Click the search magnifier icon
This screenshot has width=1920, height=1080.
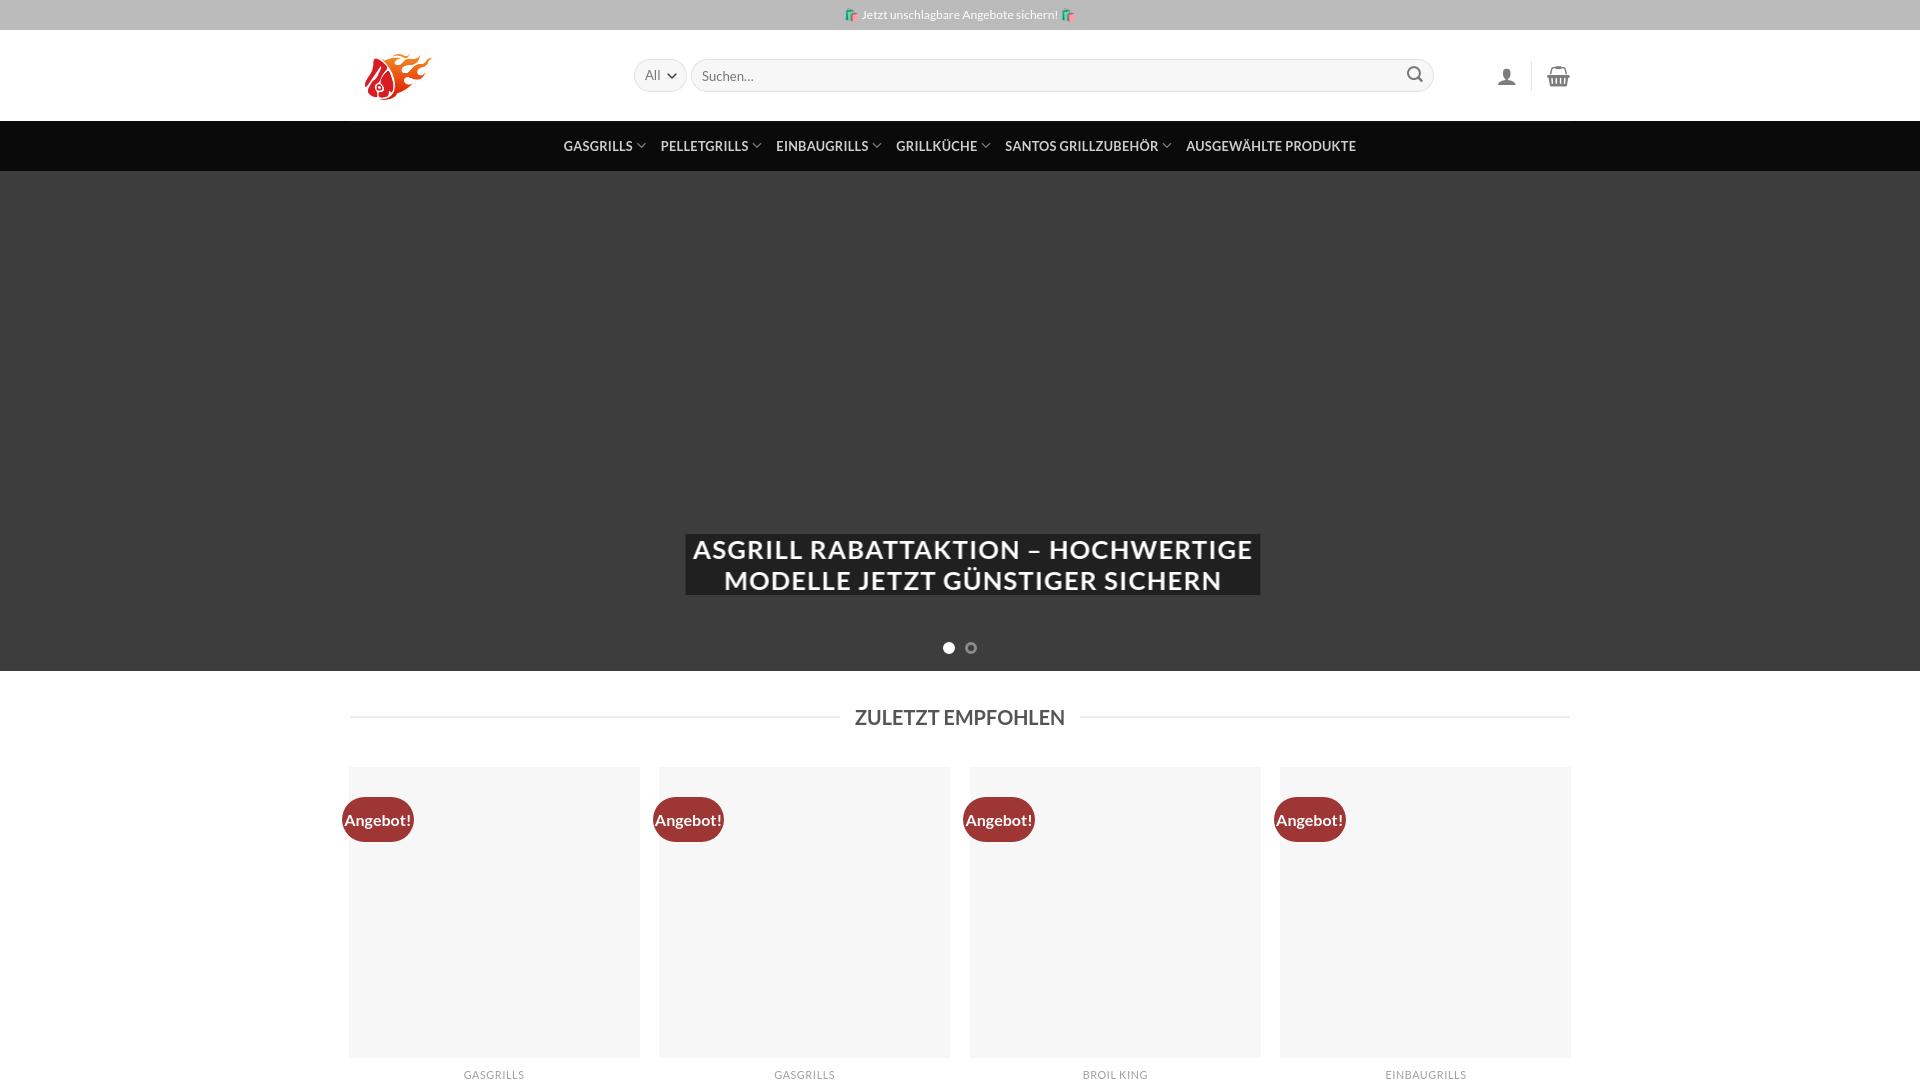tap(1414, 75)
